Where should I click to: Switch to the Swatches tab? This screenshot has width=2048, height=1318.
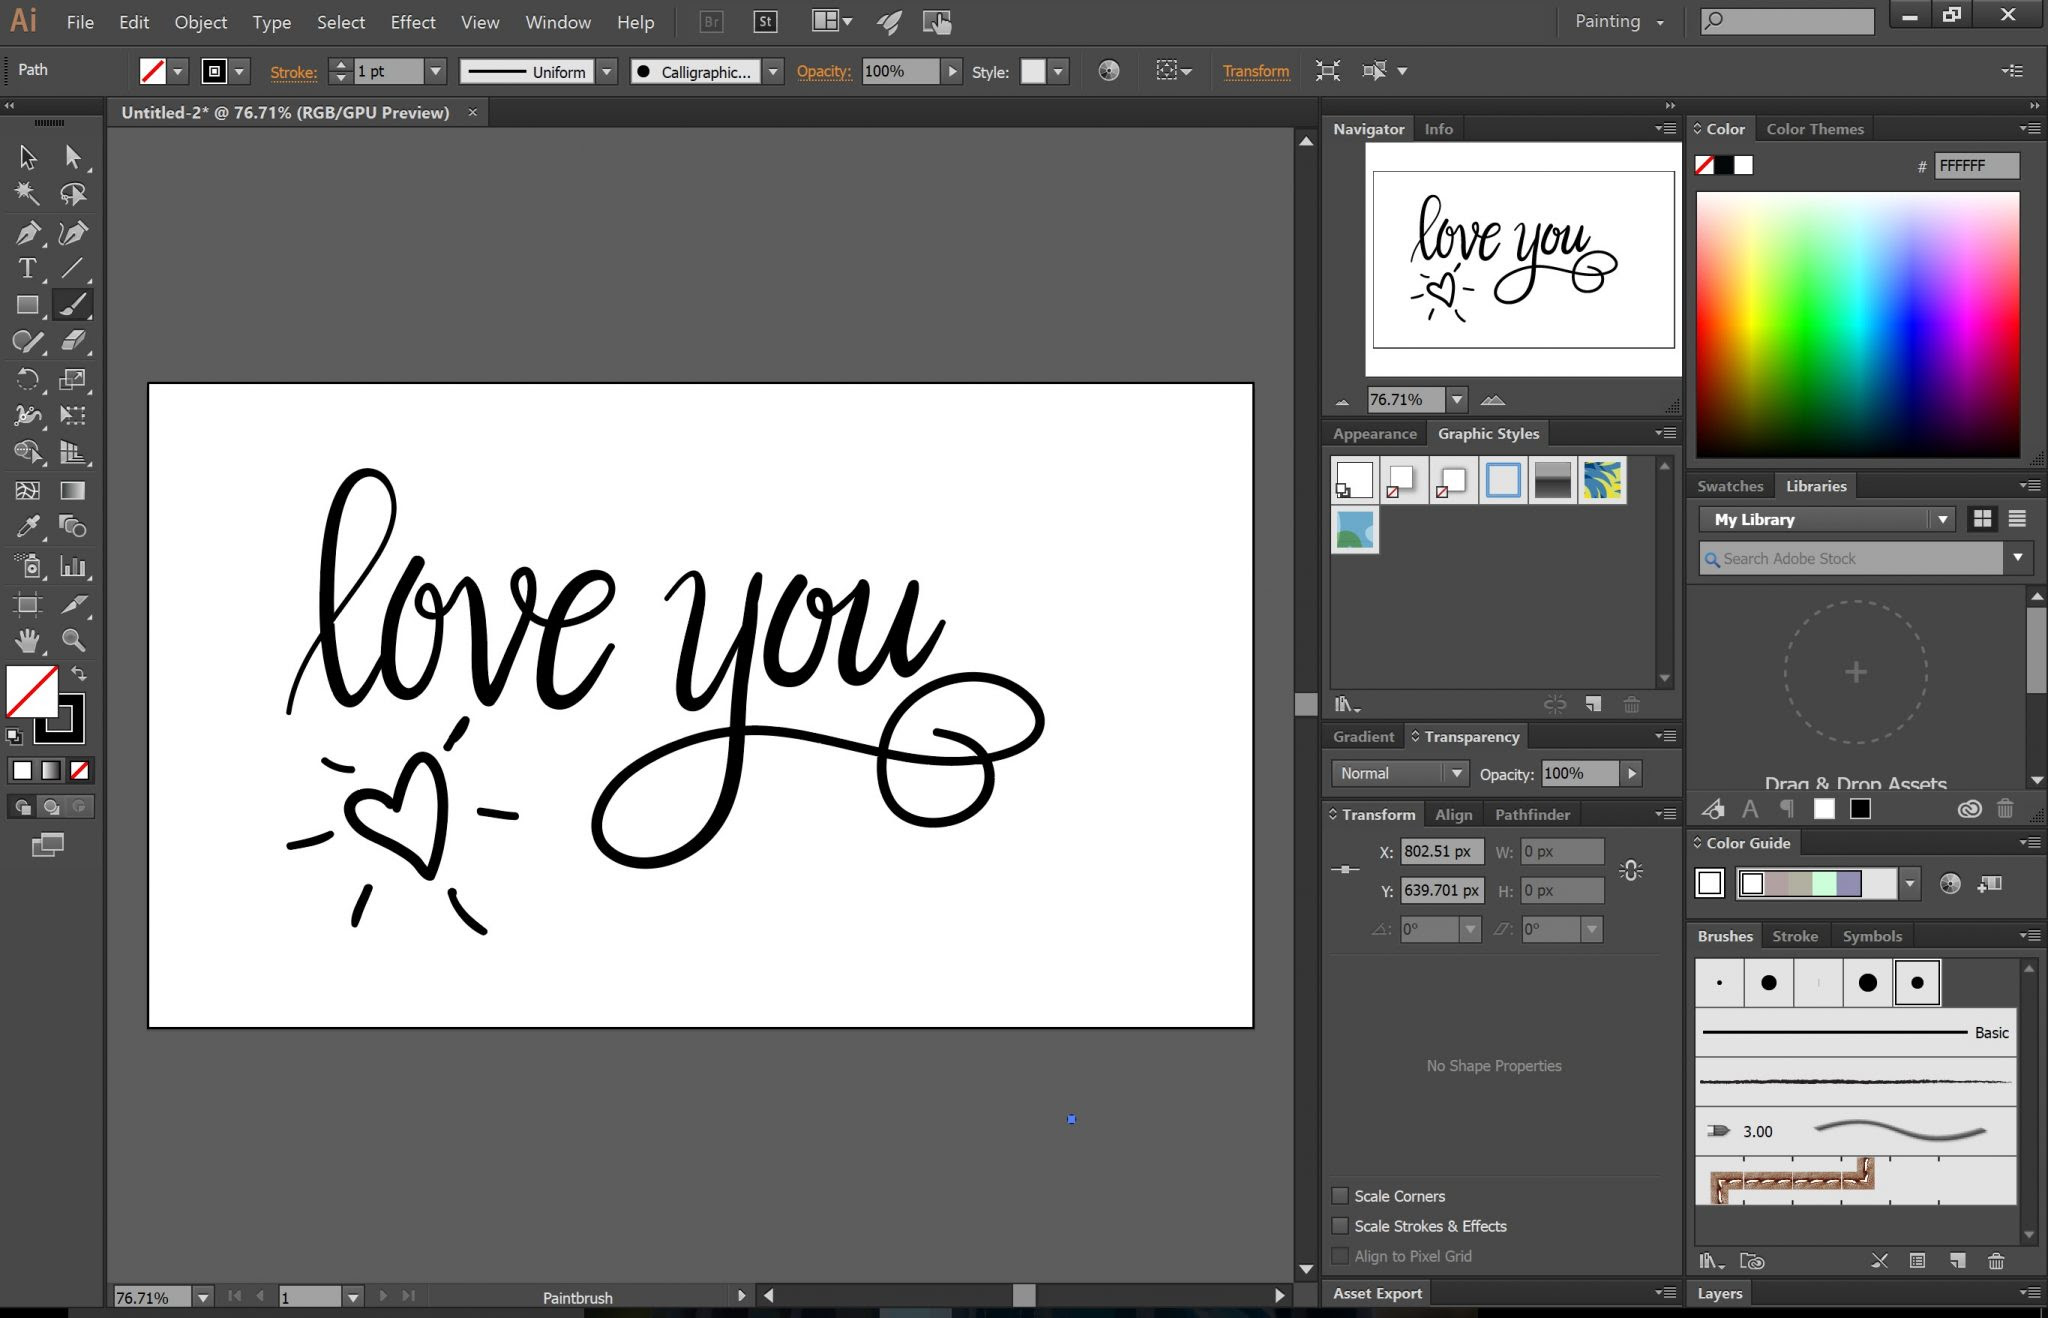(x=1730, y=486)
